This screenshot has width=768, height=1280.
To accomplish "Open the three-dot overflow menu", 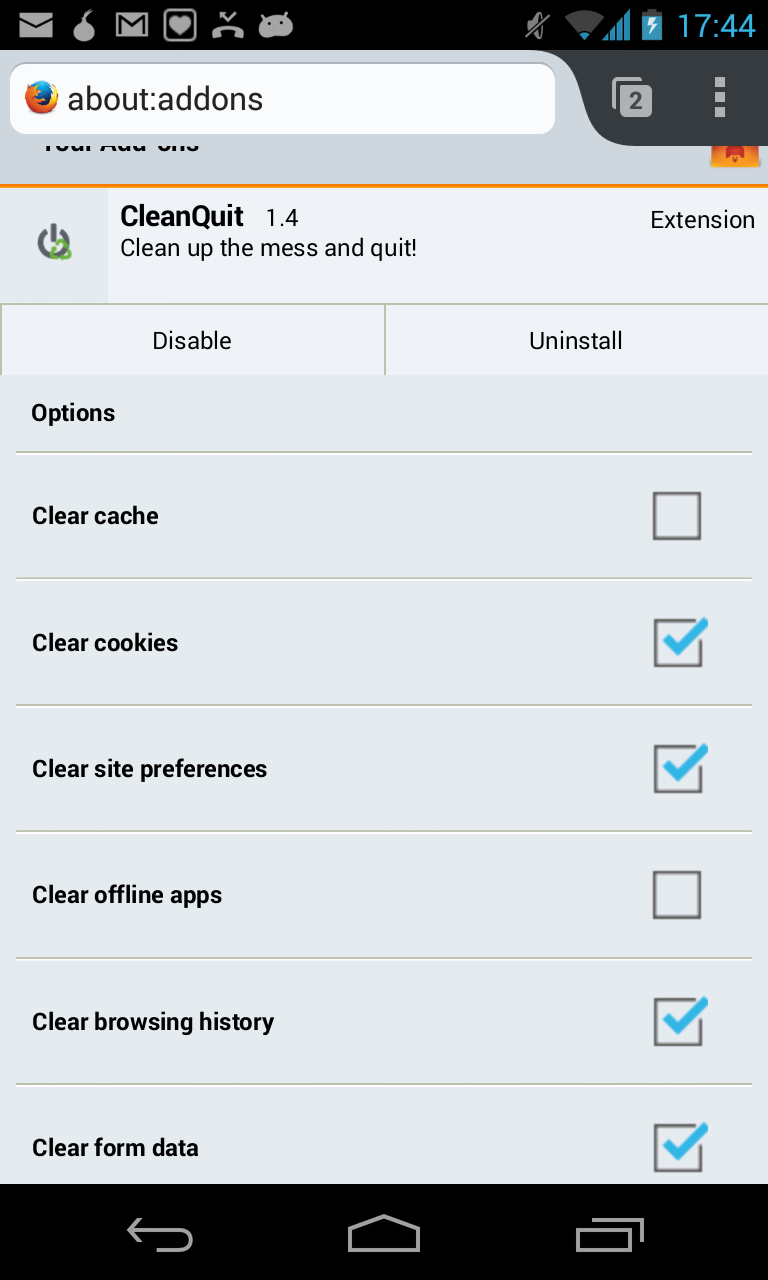I will (x=720, y=98).
